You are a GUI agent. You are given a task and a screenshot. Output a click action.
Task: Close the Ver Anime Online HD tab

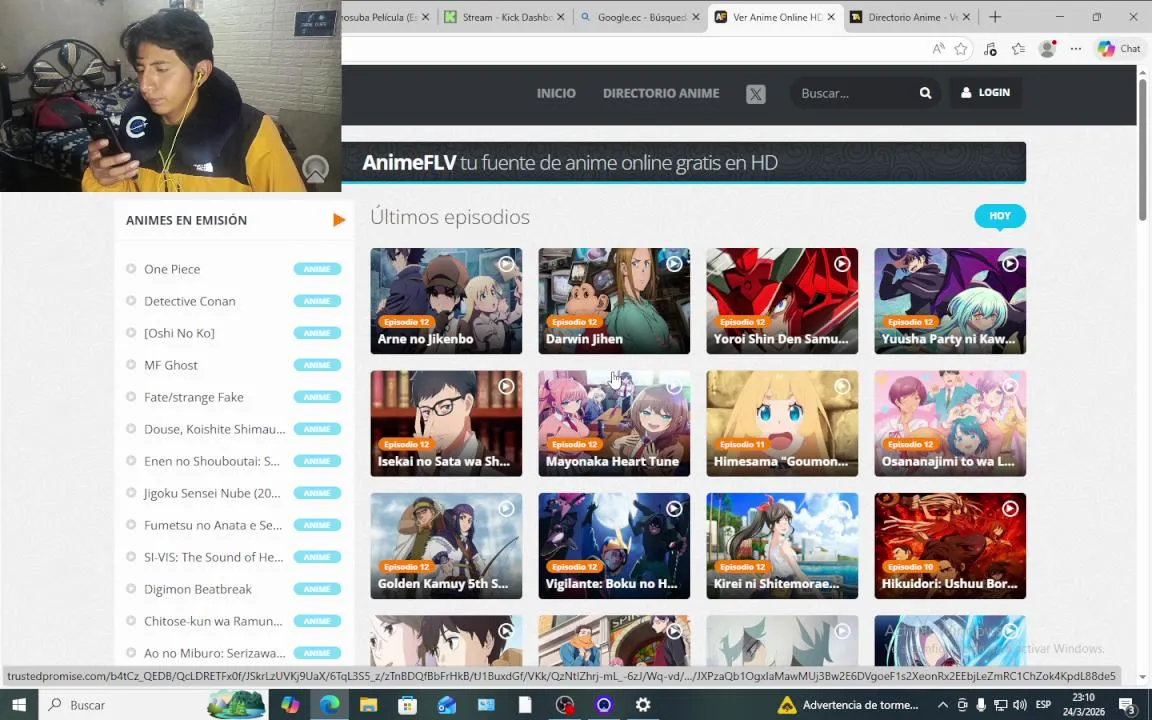point(831,17)
